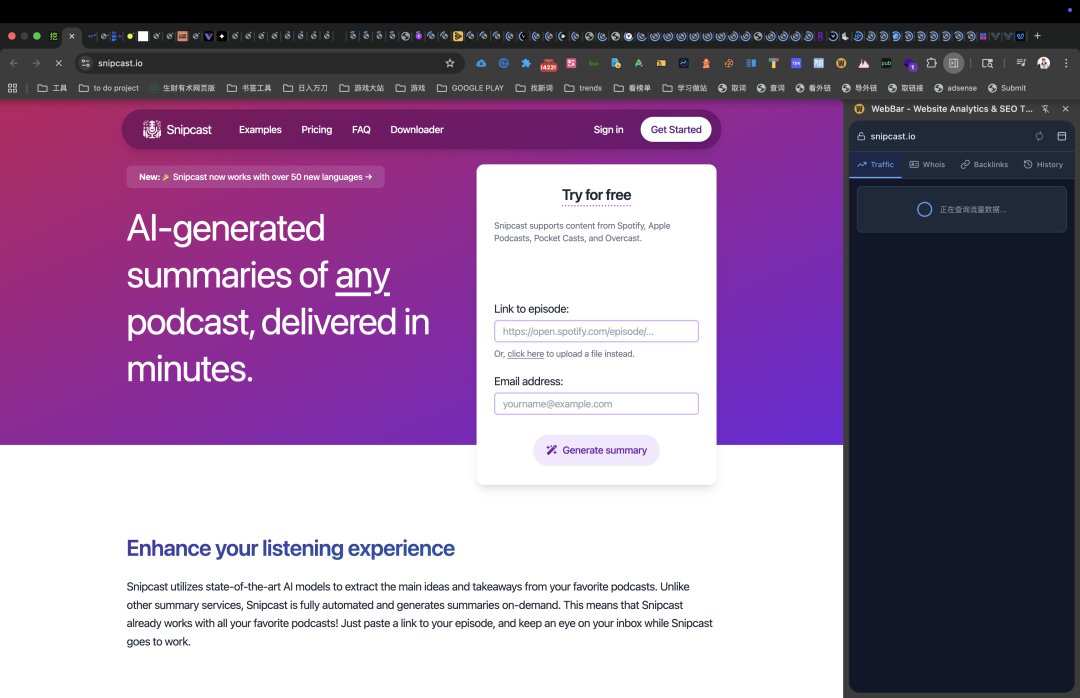Click the browser back arrow

tap(14, 63)
